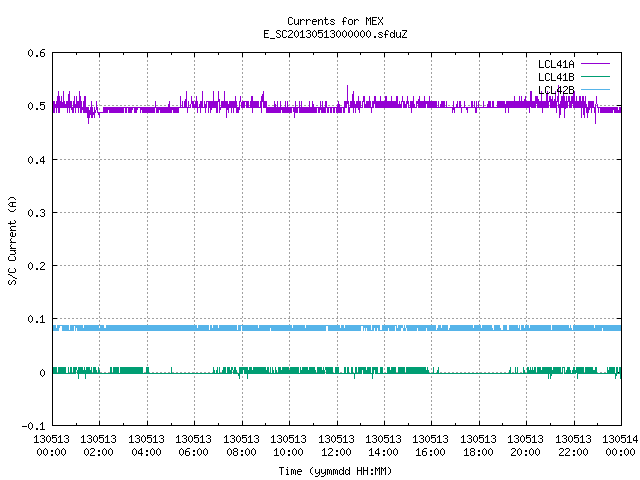Click the x-axis tick '130513 16:00'
Viewport: 640px width, 480px height.
[x=431, y=446]
